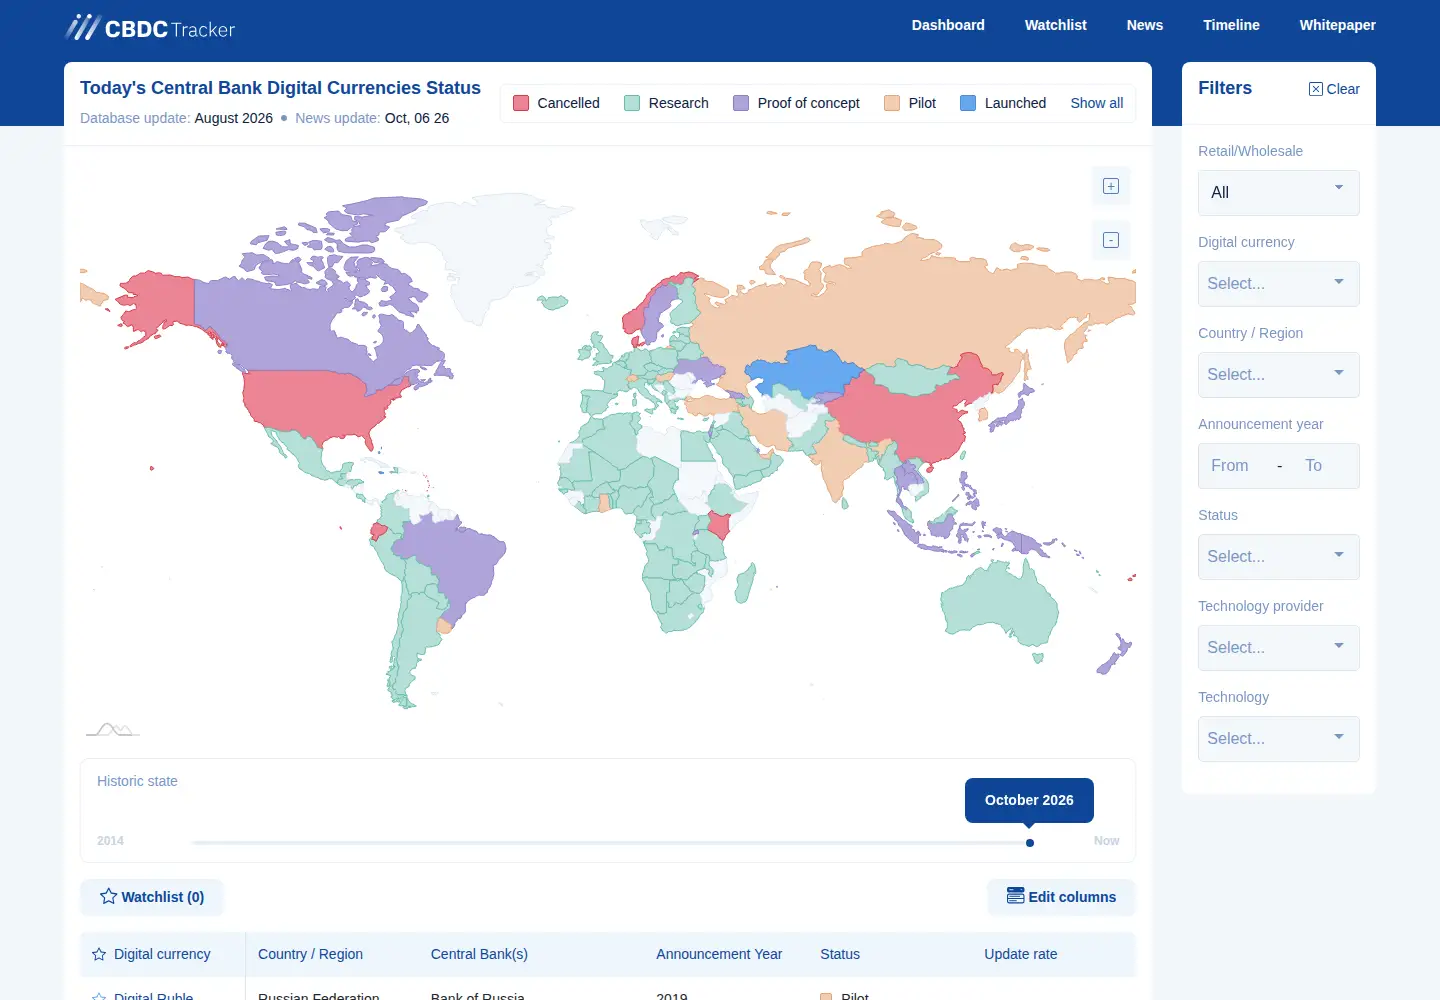
Task: Open the Whitepaper nav item
Action: (x=1337, y=25)
